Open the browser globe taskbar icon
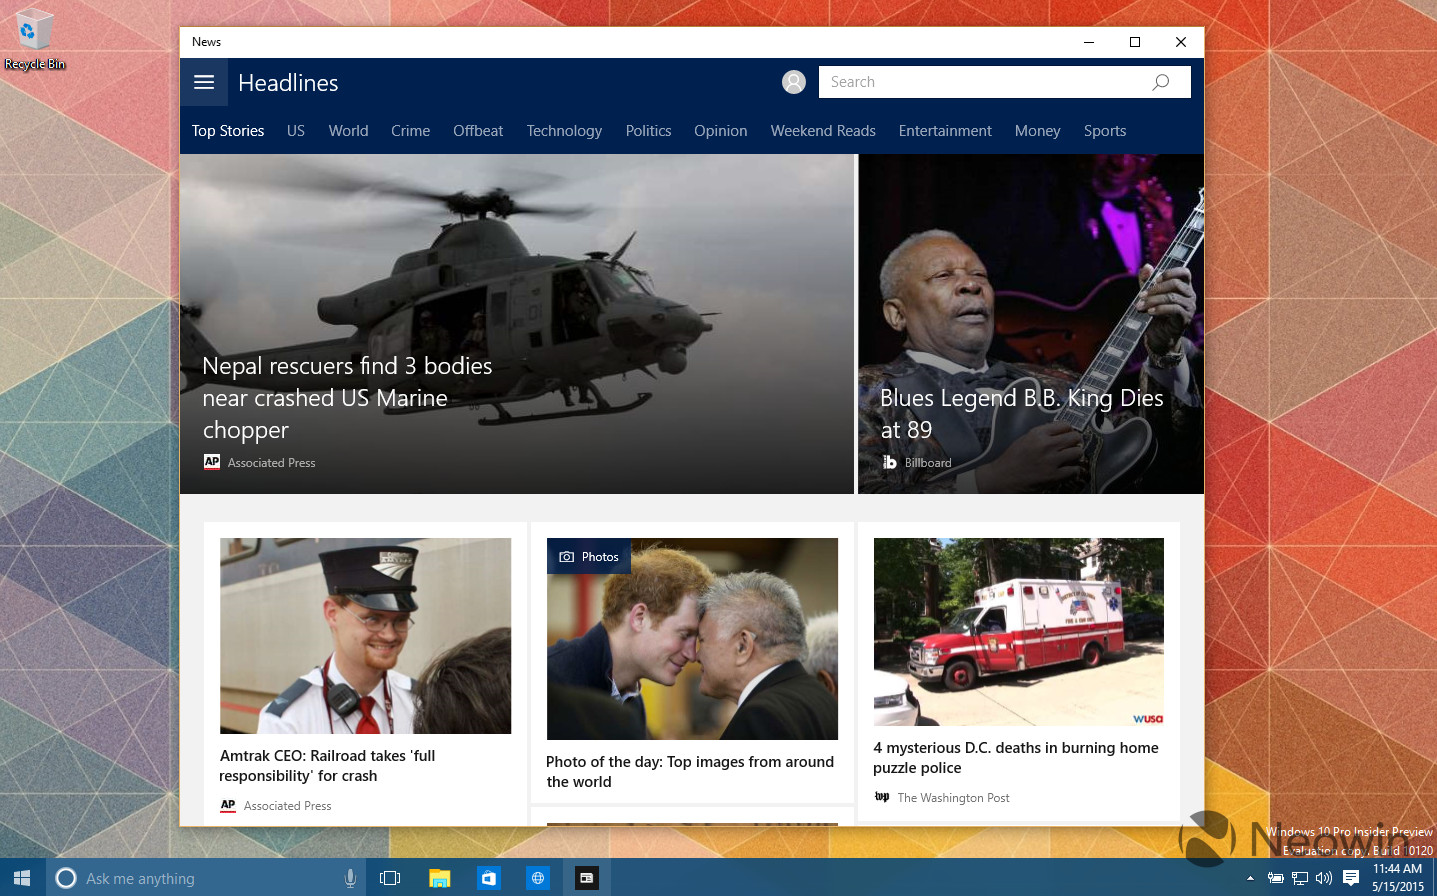The image size is (1437, 896). 538,878
